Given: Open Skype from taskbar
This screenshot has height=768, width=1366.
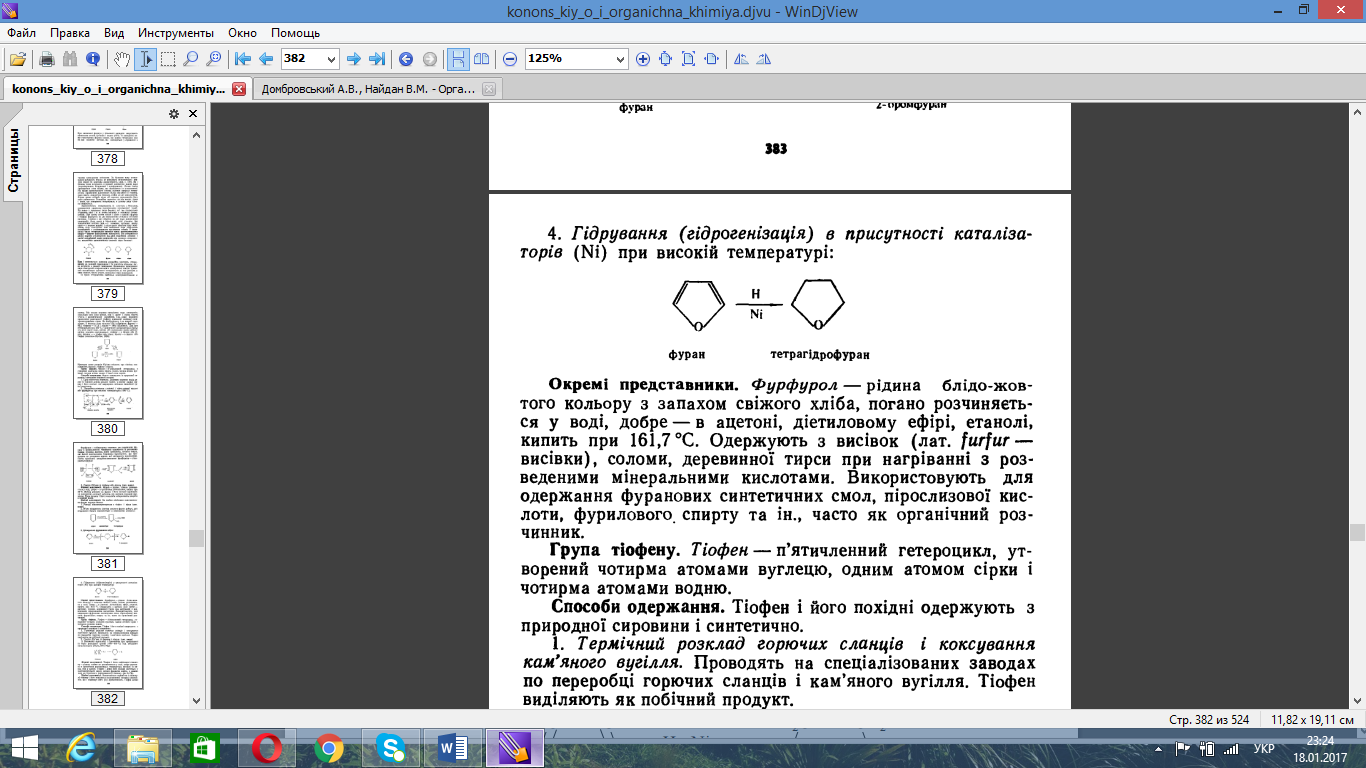Looking at the screenshot, I should tap(391, 748).
